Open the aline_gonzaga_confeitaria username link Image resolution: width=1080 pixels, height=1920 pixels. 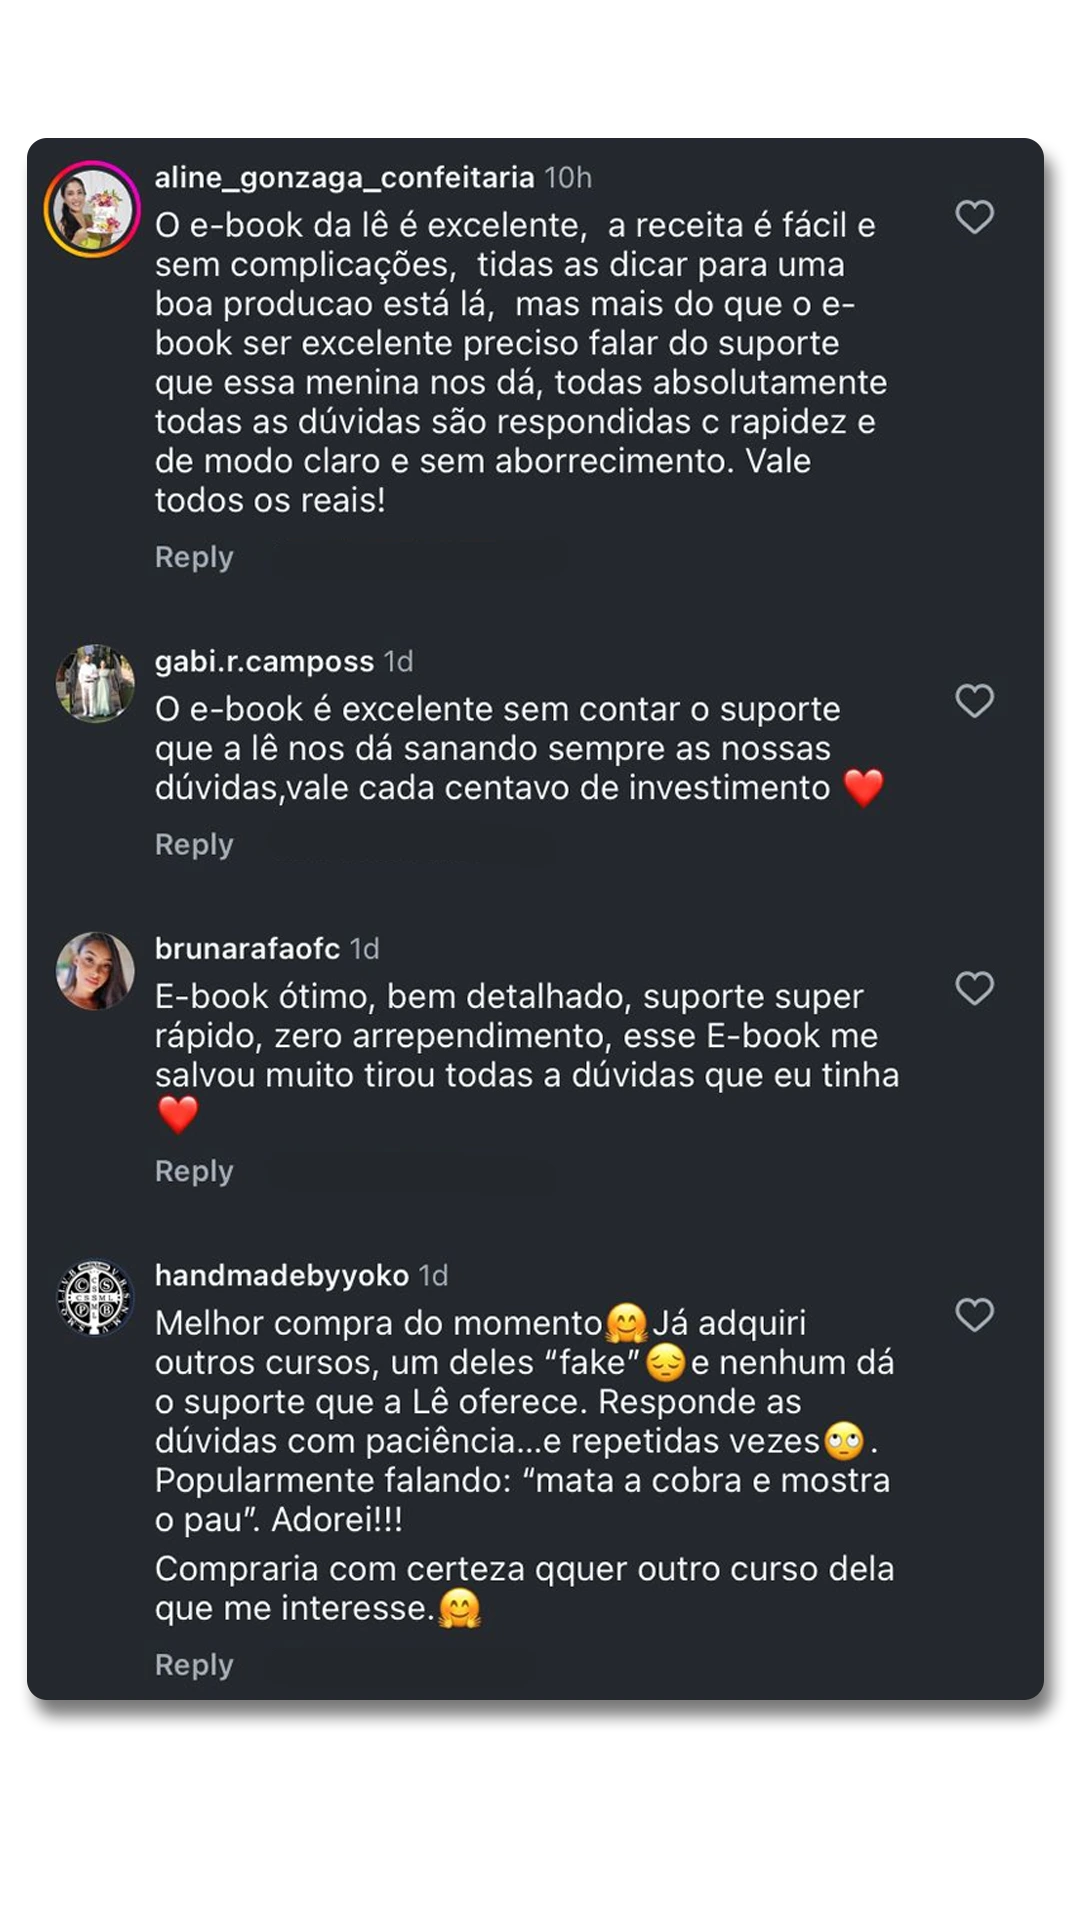pos(344,178)
